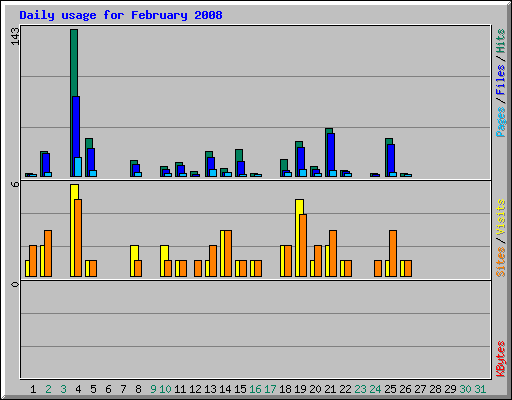Click day label '14' on the axis
The height and width of the screenshot is (400, 512).
[225, 389]
